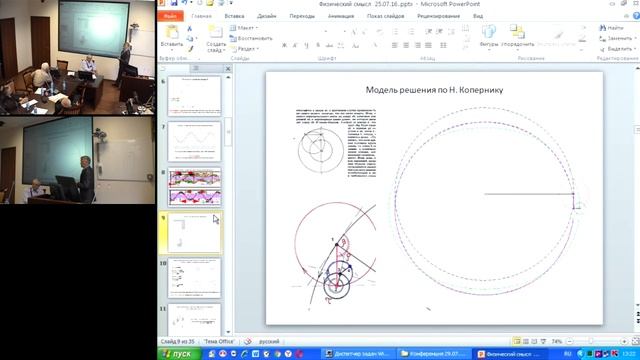Click the русский language status bar button
Screen dimensions: 640x360
coord(269,341)
